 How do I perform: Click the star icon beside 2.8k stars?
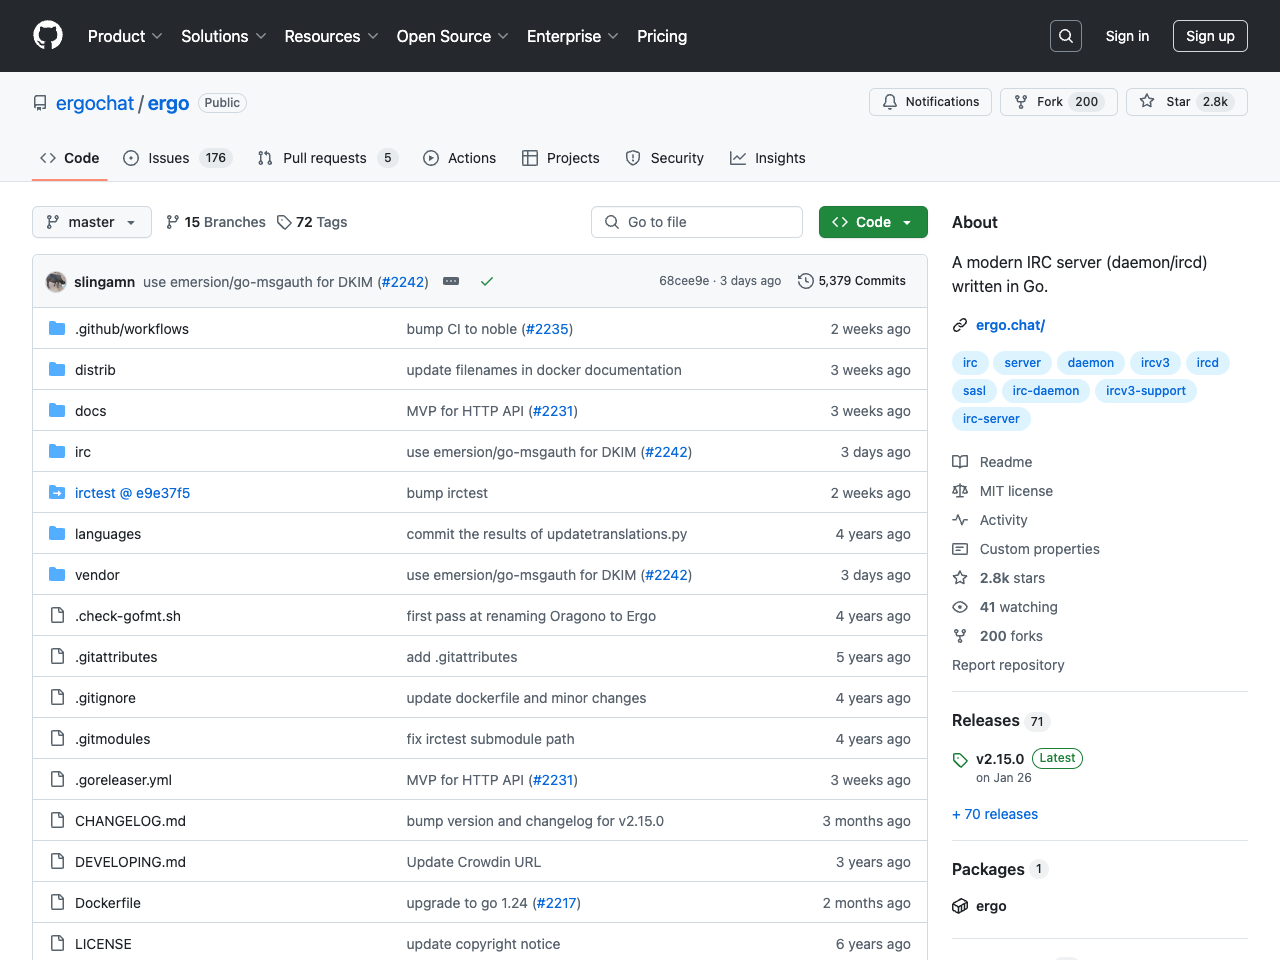tap(960, 578)
